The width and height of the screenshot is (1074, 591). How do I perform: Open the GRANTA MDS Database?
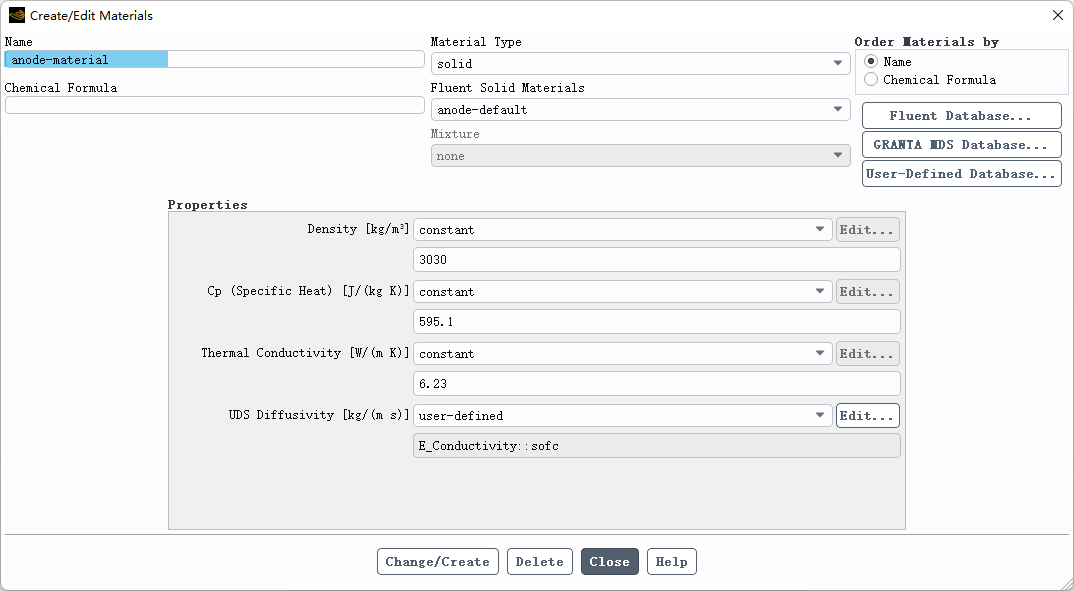click(x=961, y=145)
